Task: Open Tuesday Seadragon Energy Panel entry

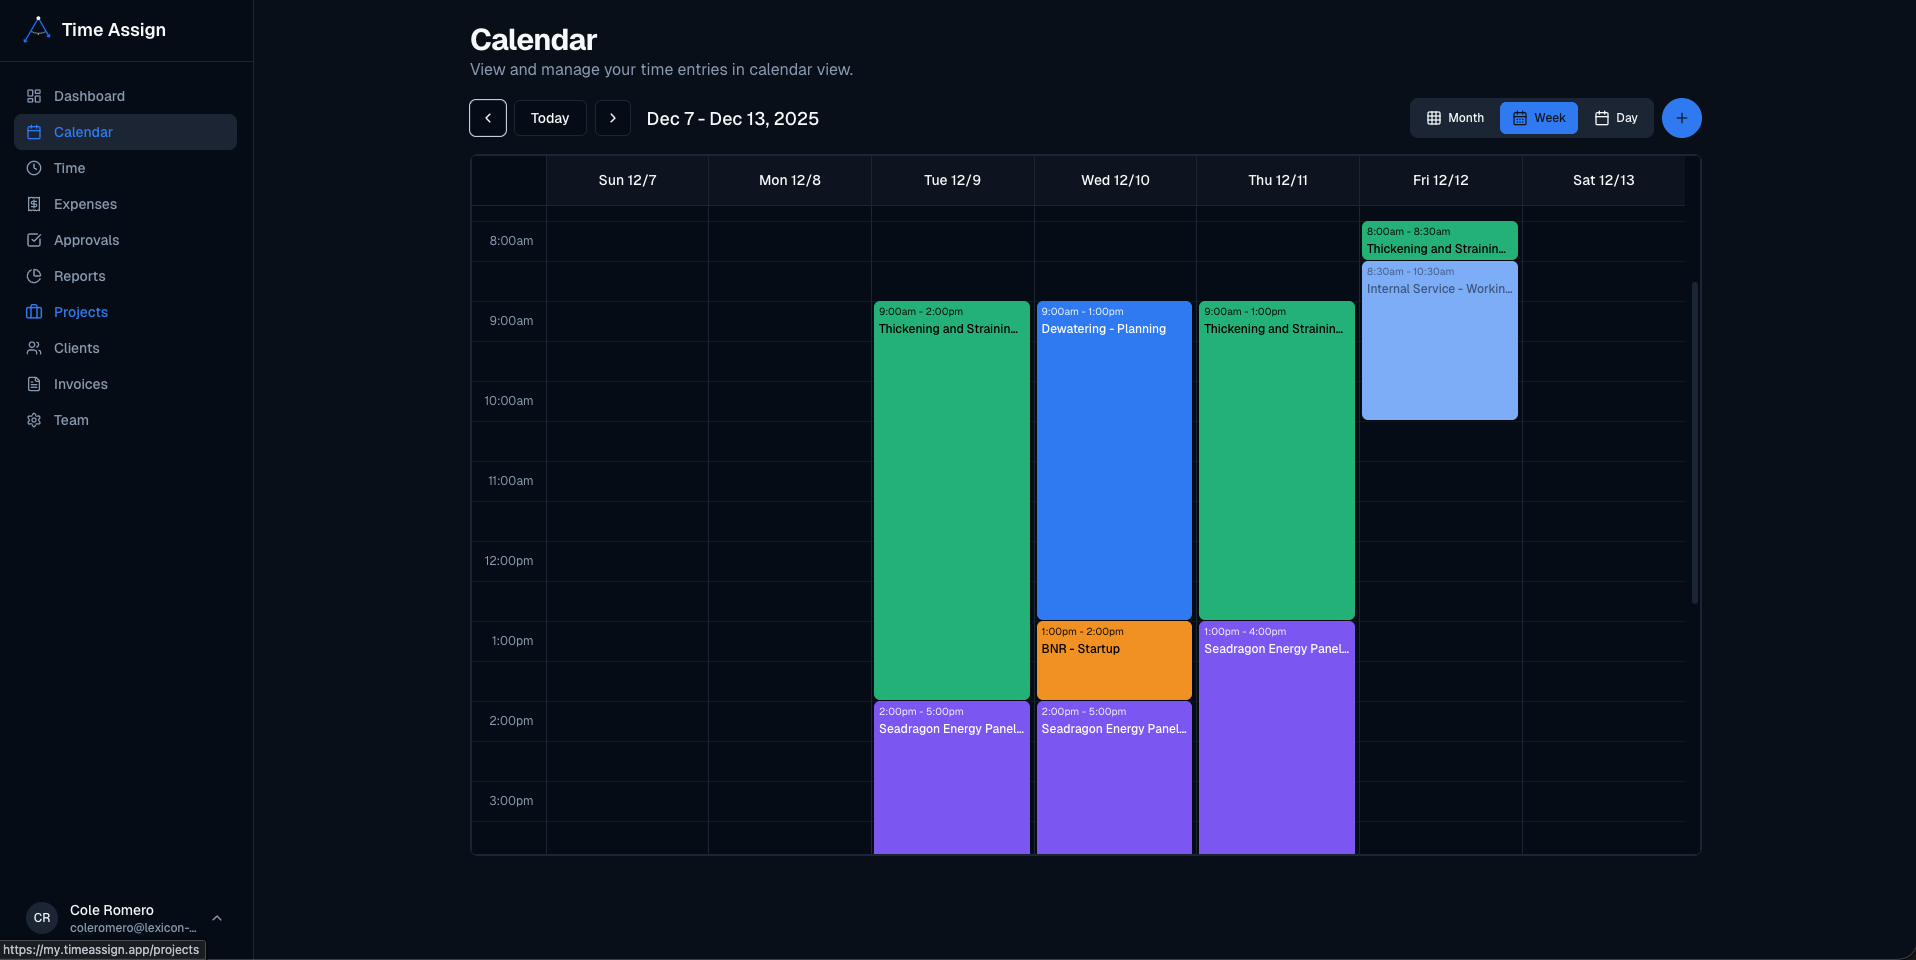Action: (x=952, y=778)
